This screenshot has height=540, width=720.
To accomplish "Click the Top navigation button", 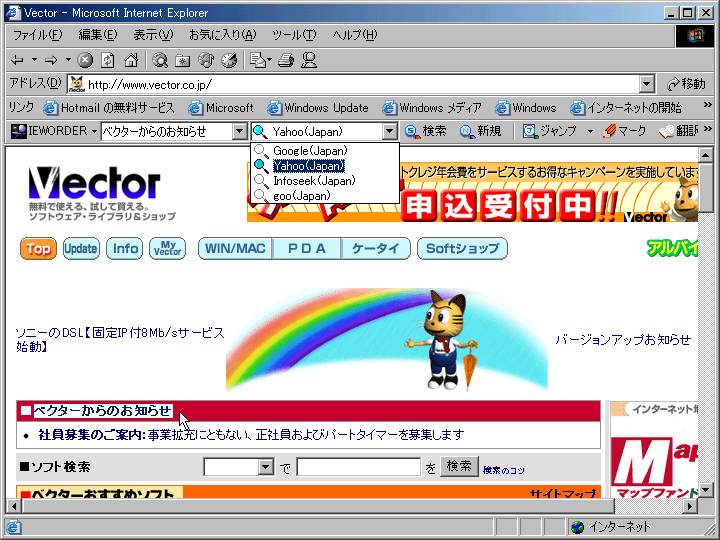I will [38, 249].
